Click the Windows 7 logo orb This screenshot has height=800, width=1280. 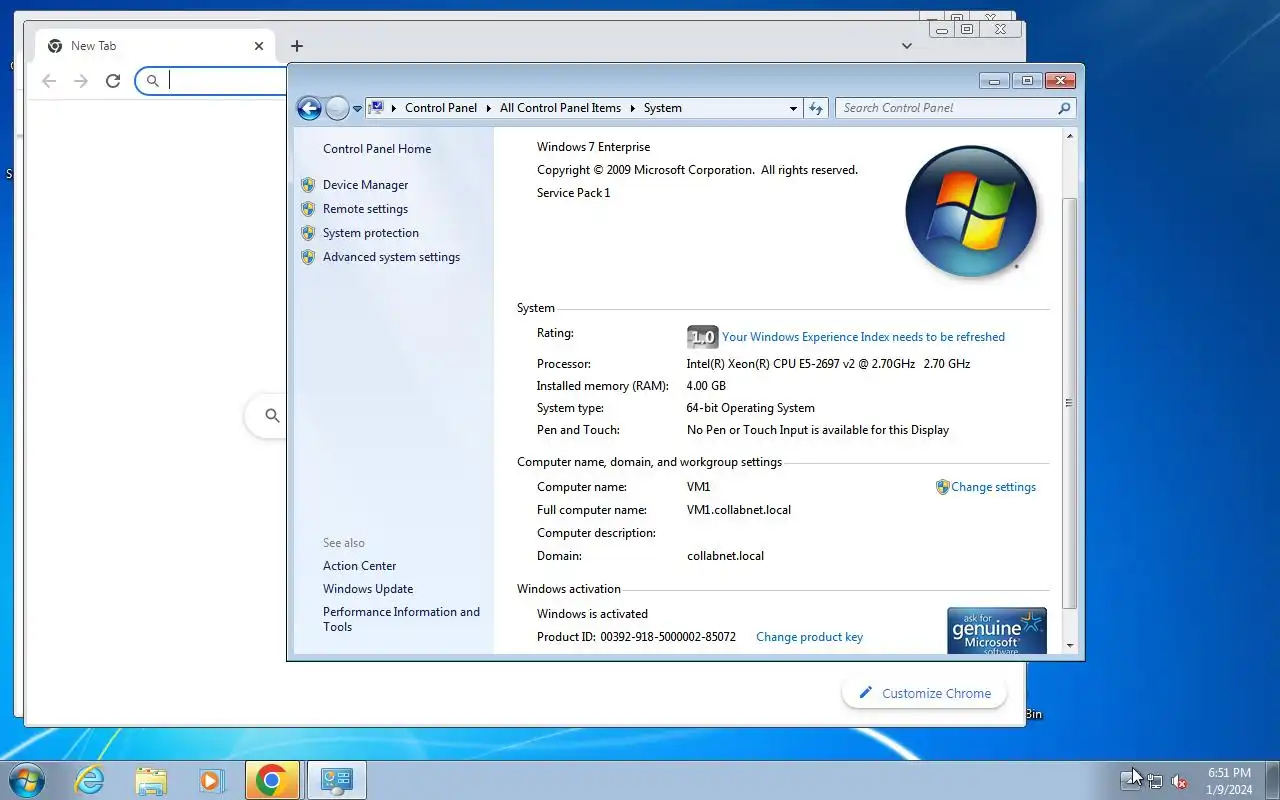[x=971, y=212]
